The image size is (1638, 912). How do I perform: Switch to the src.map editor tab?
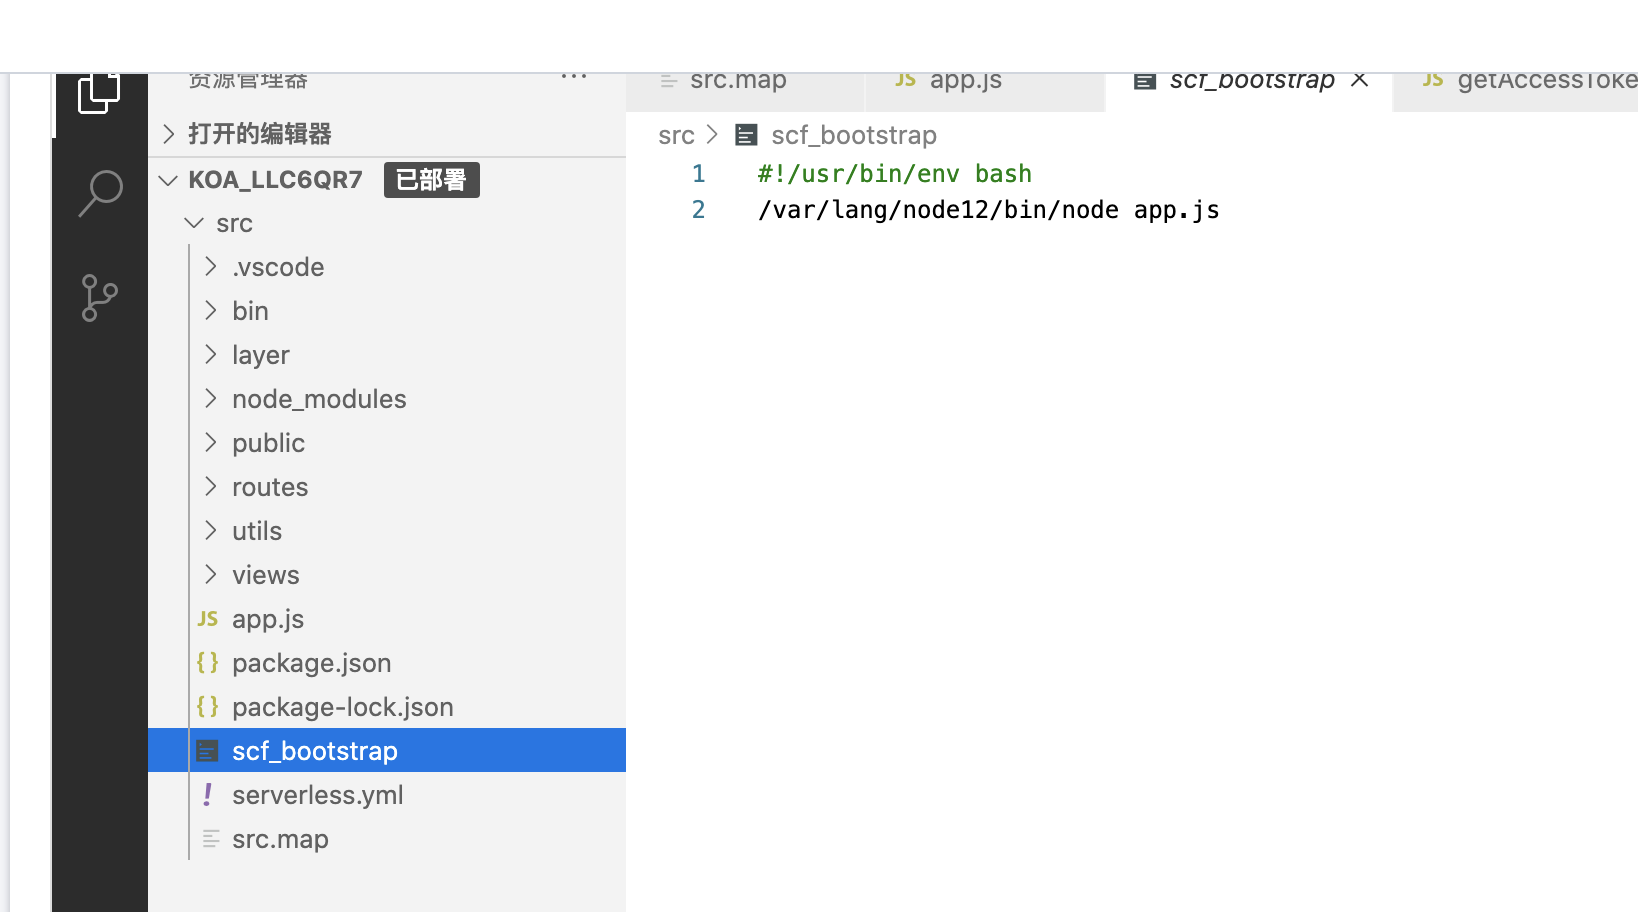[745, 90]
